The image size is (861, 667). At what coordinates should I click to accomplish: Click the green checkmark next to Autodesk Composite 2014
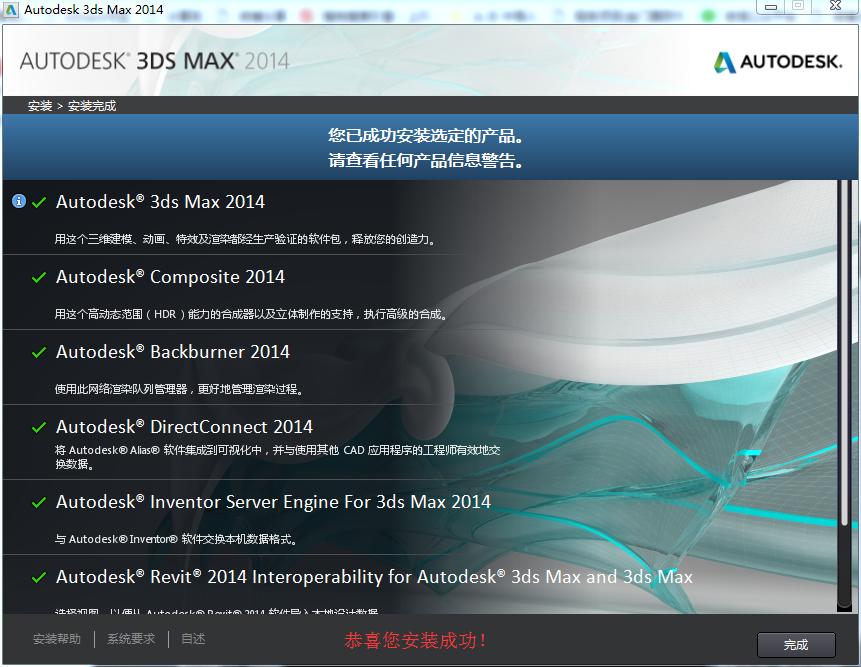38,277
